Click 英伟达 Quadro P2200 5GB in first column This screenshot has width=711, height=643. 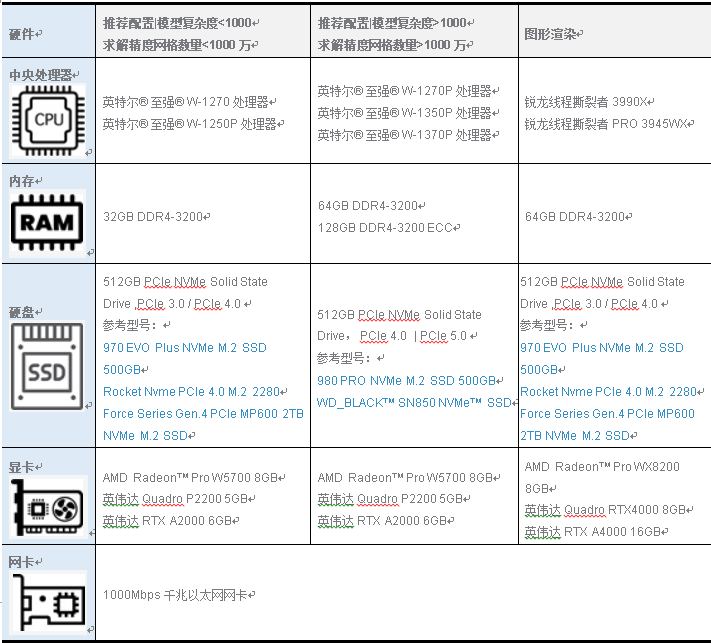point(175,499)
